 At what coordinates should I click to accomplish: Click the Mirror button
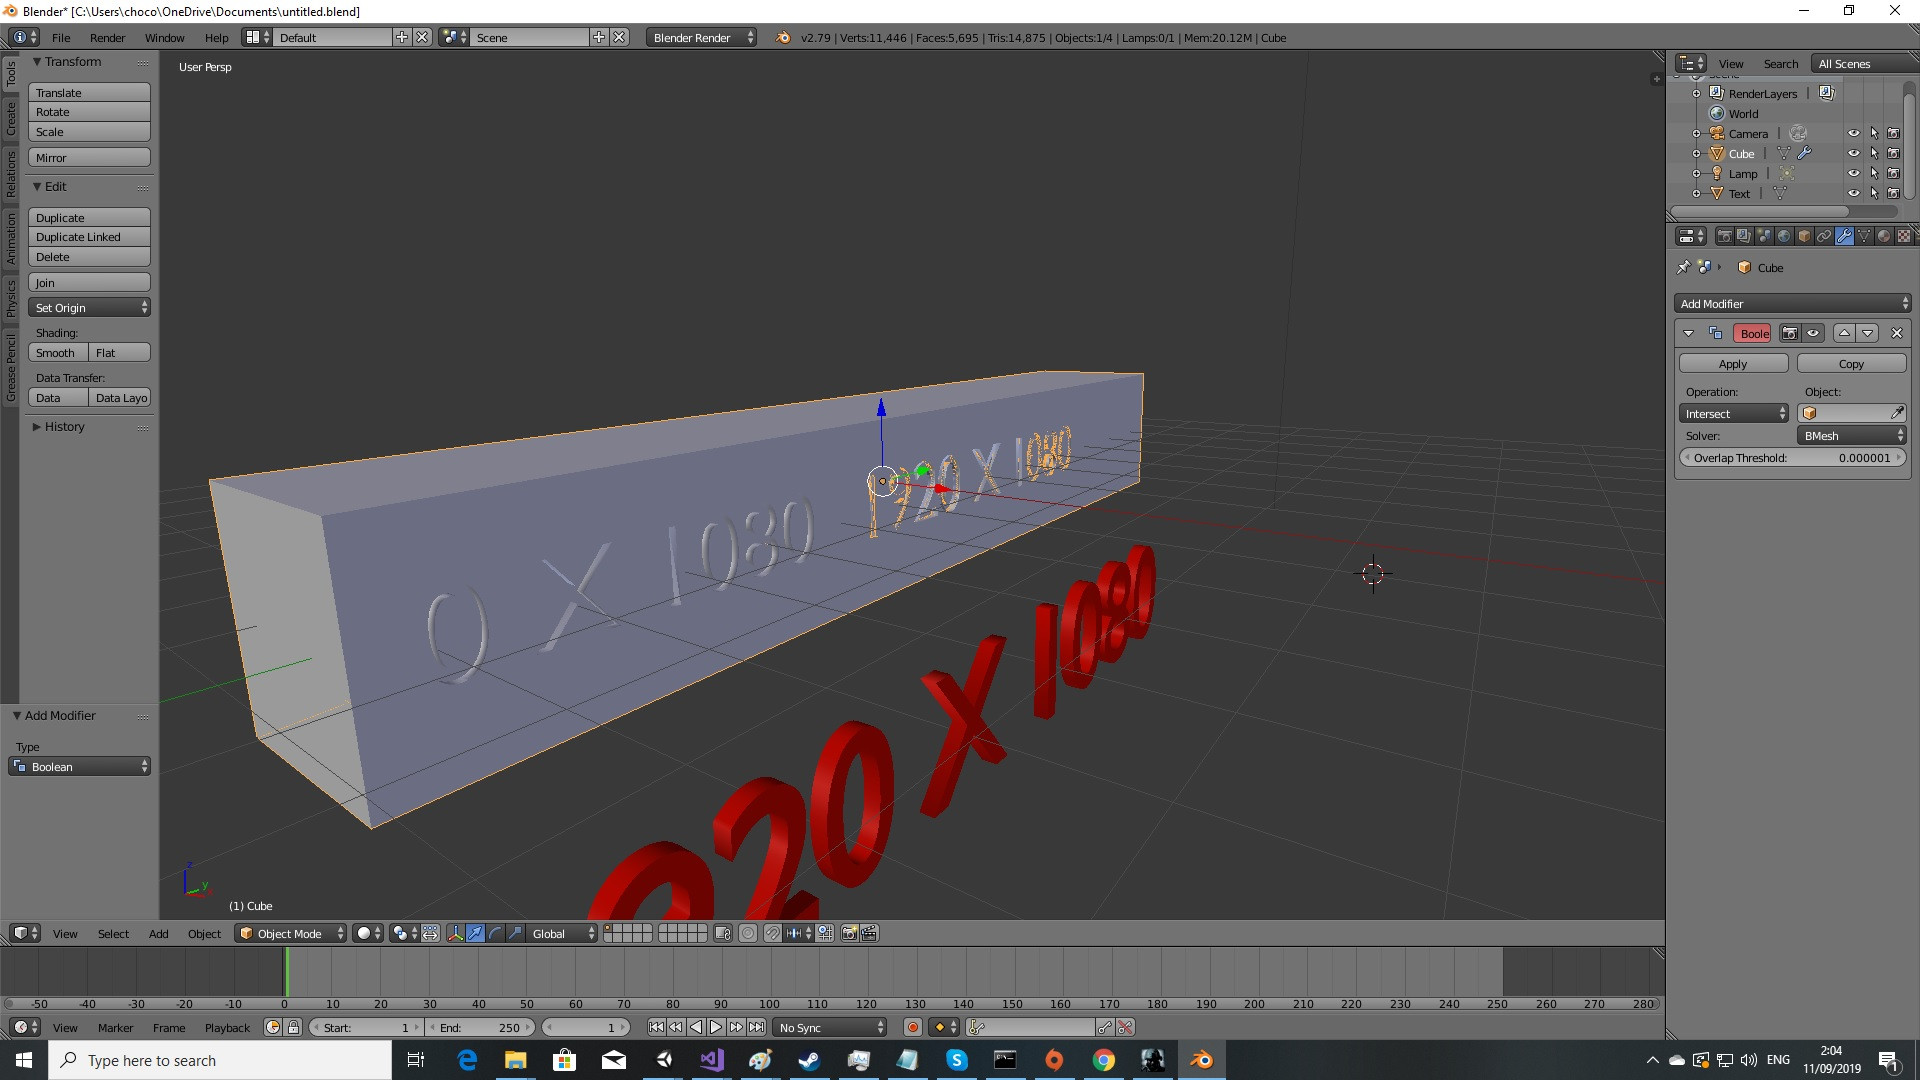pyautogui.click(x=89, y=157)
